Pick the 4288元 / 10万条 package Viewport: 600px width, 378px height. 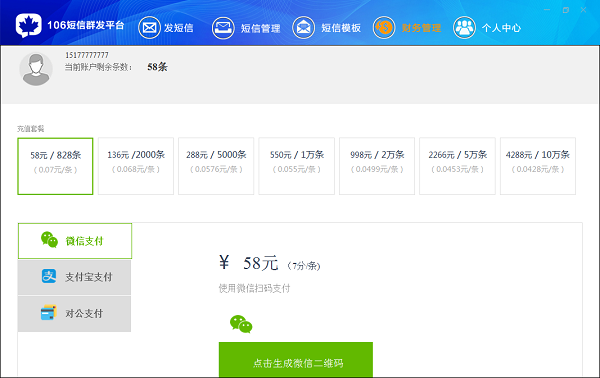click(538, 166)
